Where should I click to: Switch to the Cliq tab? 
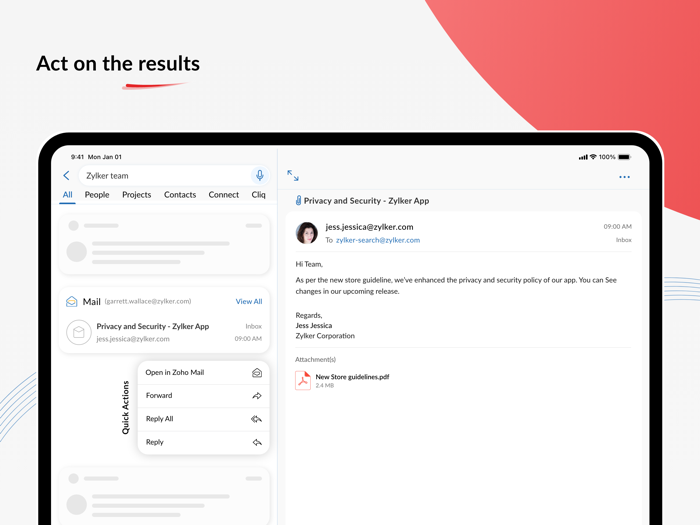(x=258, y=195)
